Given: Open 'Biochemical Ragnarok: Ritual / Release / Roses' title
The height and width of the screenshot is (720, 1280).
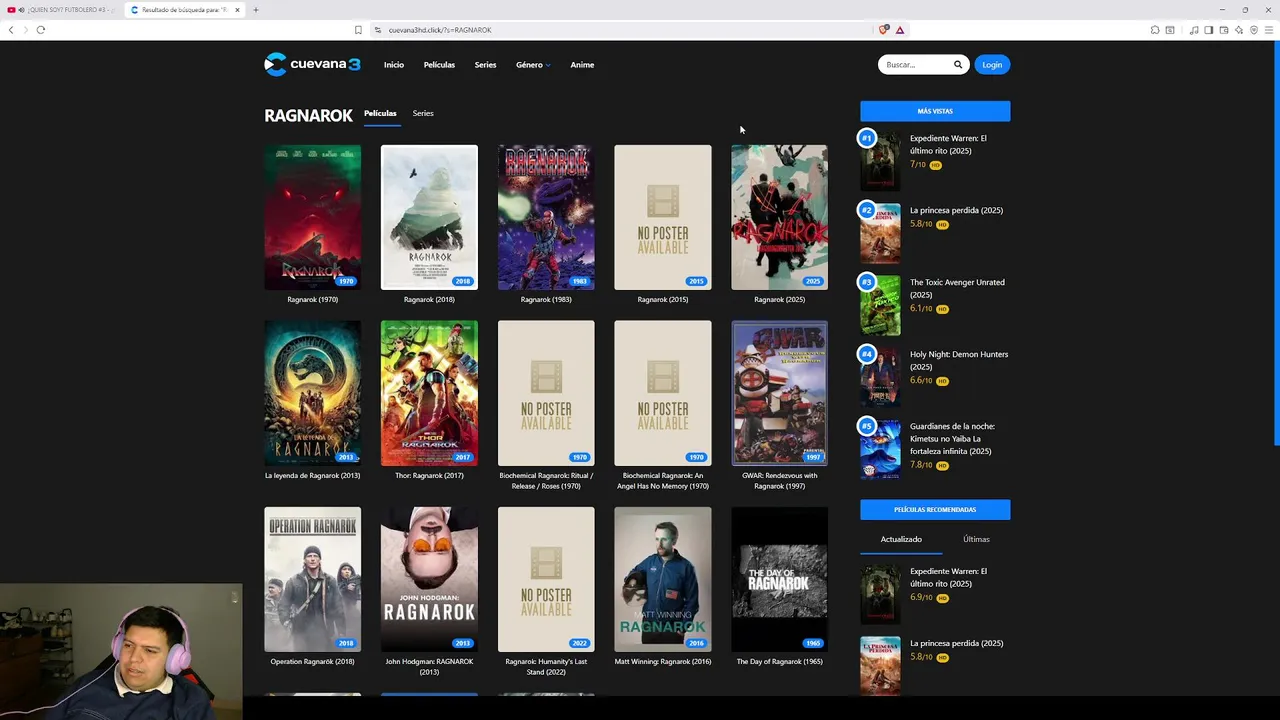Looking at the screenshot, I should (546, 481).
